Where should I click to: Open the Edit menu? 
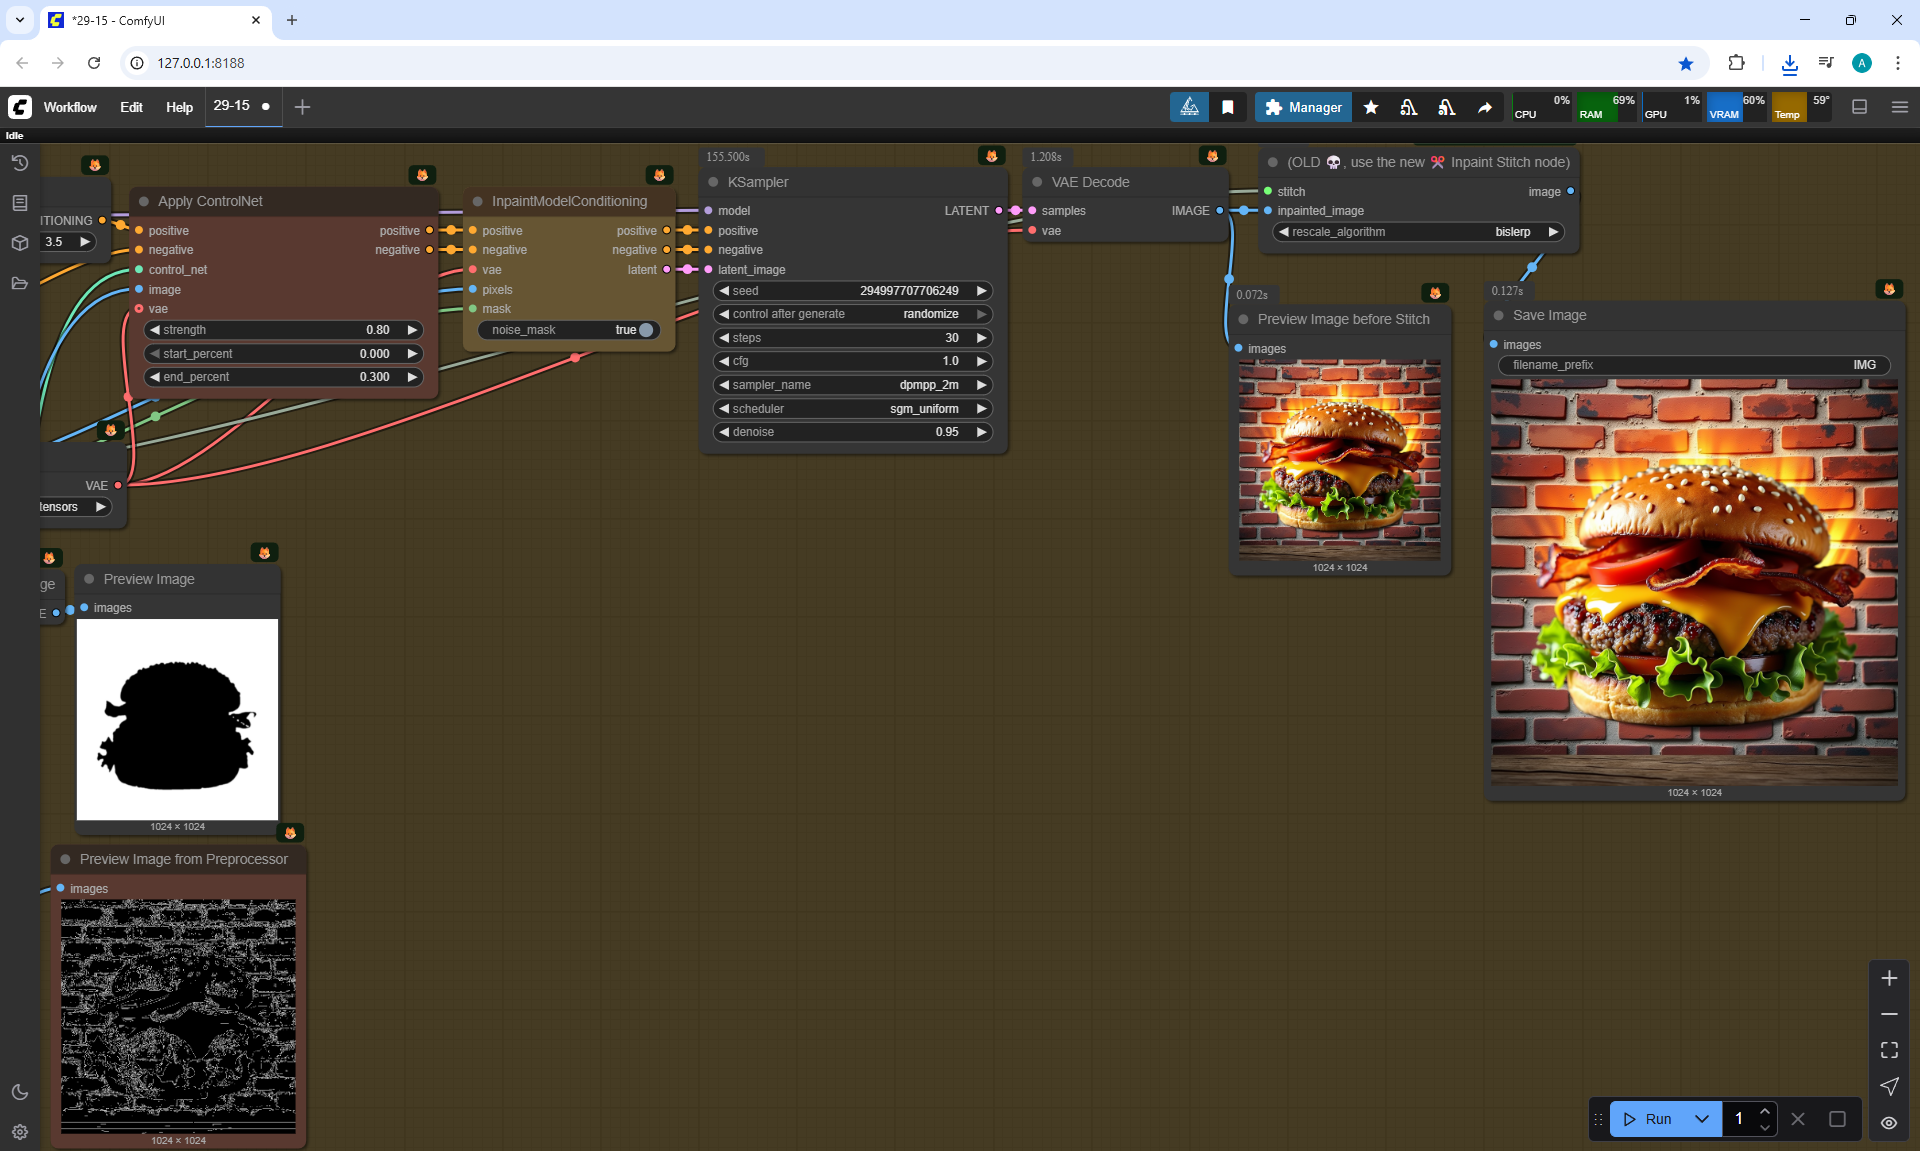coord(131,107)
